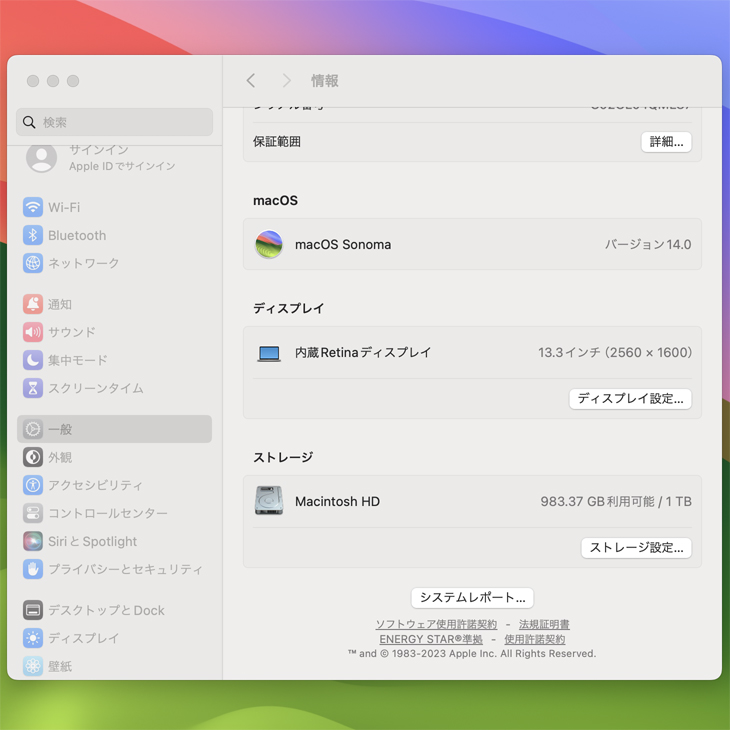This screenshot has width=730, height=730.
Task: Click the Macintosh HD drive icon
Action: [269, 500]
